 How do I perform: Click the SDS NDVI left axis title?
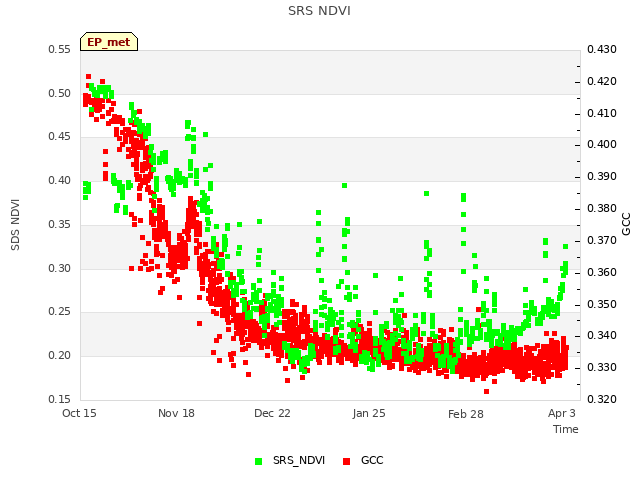[x=15, y=225]
